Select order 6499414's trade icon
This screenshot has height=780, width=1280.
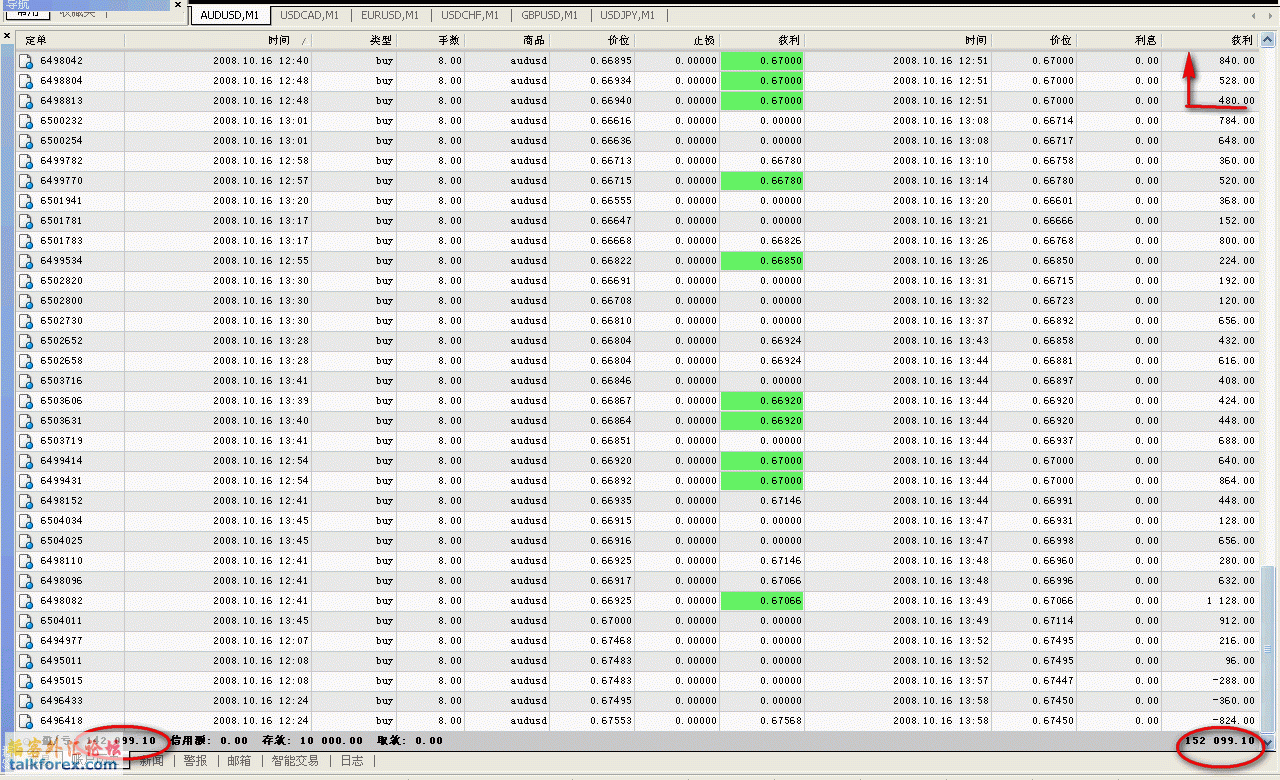pos(27,461)
